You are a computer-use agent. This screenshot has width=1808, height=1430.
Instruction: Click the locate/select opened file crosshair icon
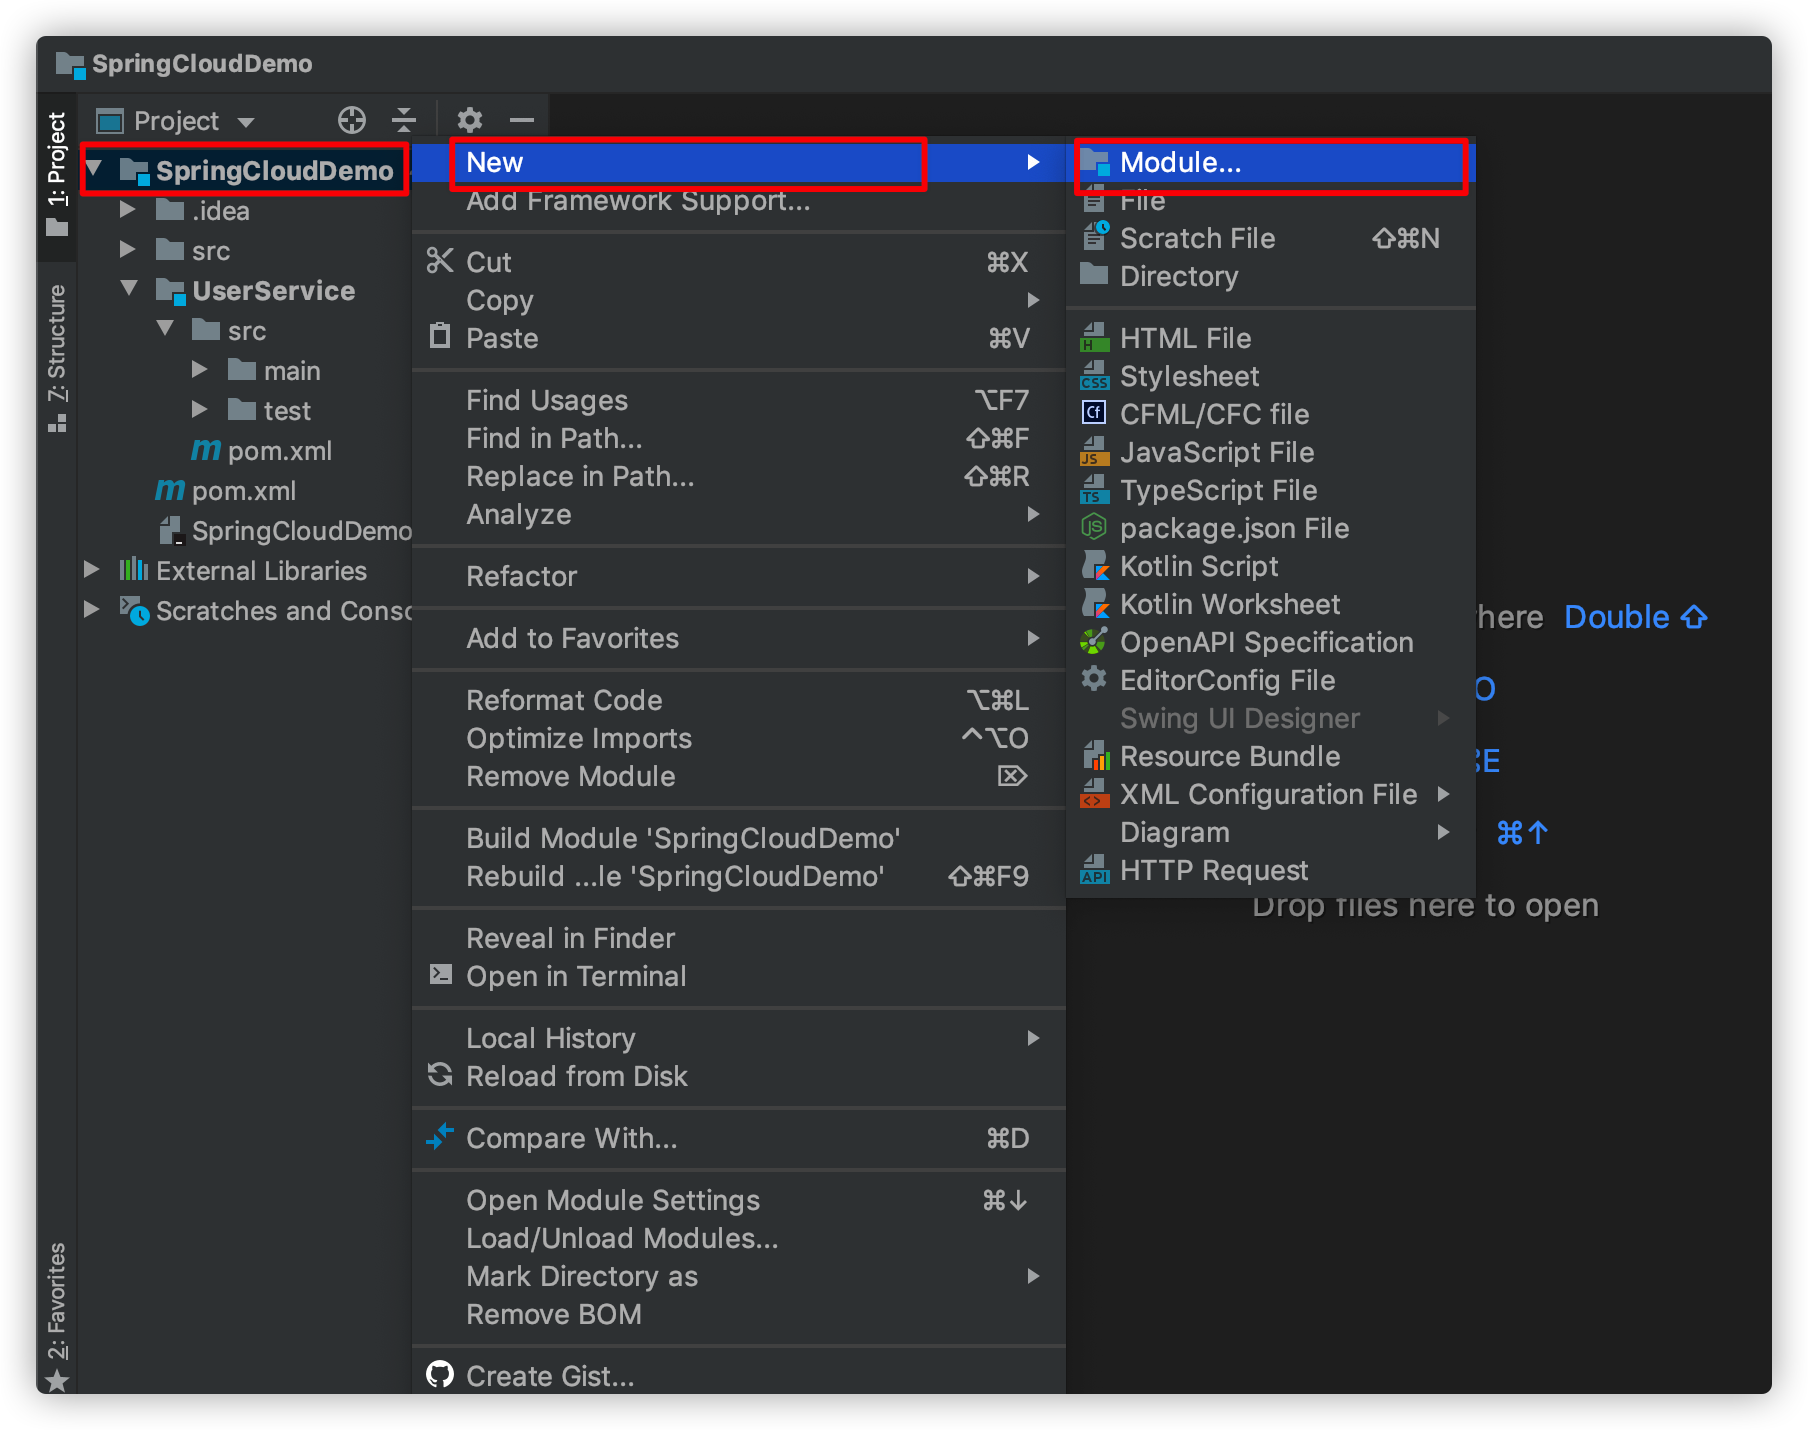[x=351, y=120]
